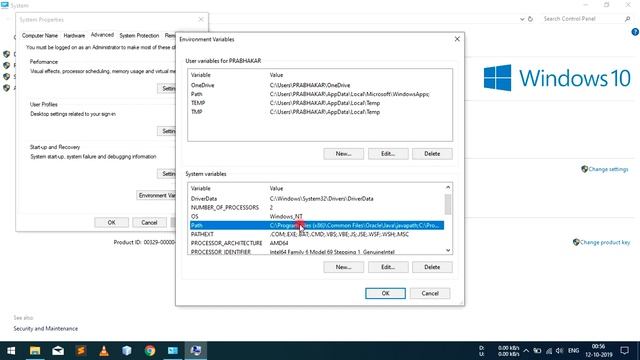Select the PROCESSOR_ARCHITECTURE system variable
This screenshot has width=640, height=360.
click(316, 243)
